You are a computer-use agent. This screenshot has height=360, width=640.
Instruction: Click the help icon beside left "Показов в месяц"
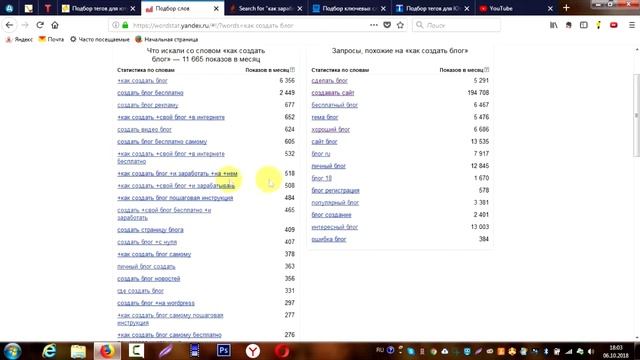[292, 70]
